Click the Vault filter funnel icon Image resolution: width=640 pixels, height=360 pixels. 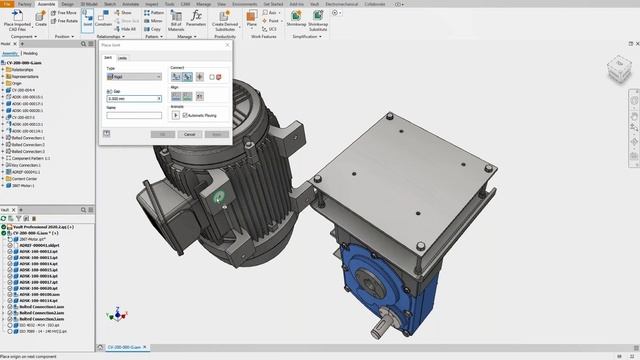coord(18,219)
